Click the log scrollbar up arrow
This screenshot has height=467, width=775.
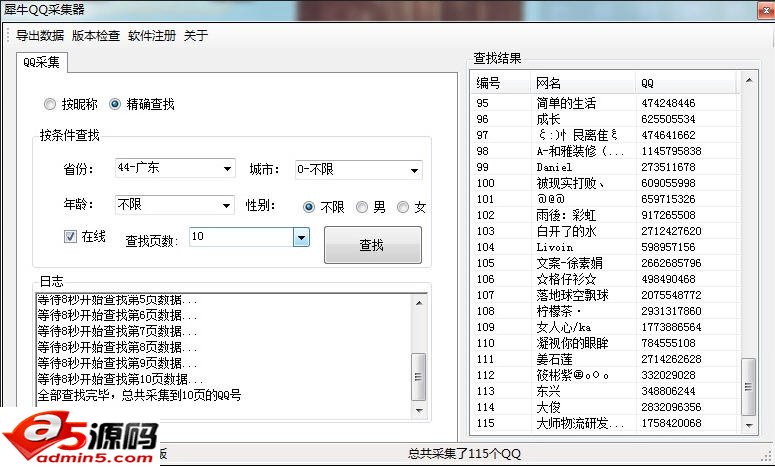point(419,302)
